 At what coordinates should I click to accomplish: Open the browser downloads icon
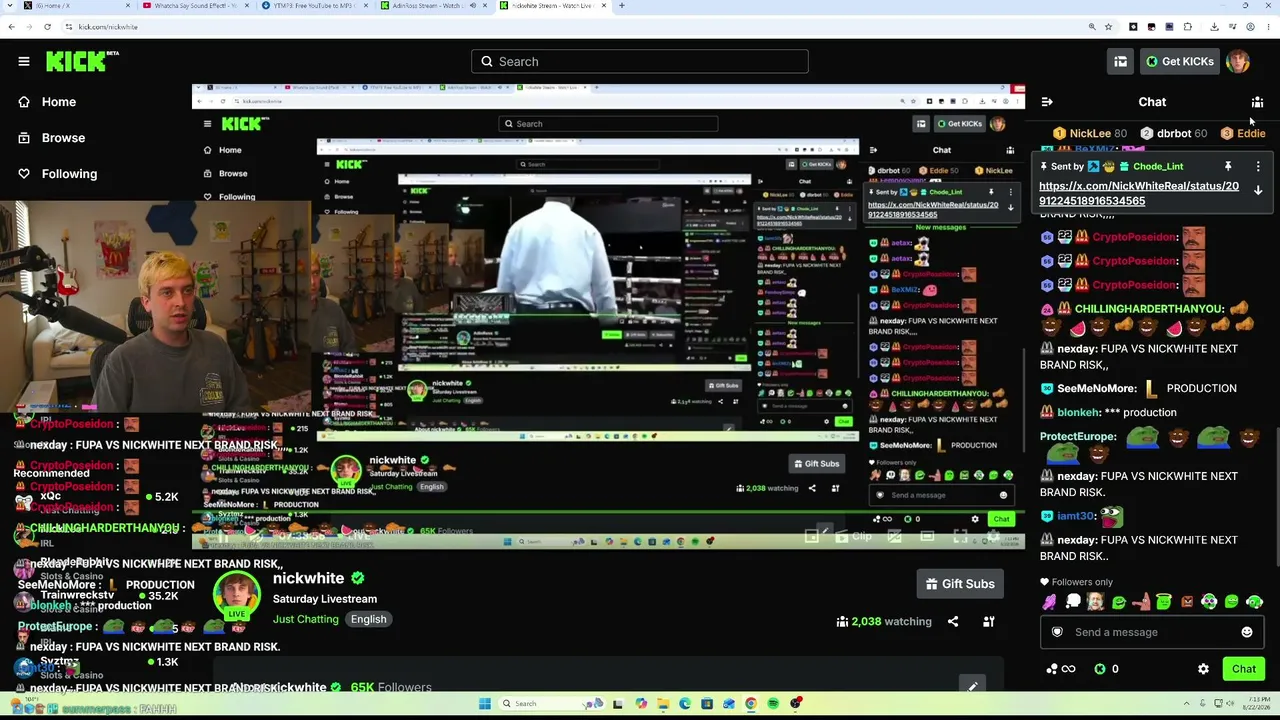(x=1214, y=27)
